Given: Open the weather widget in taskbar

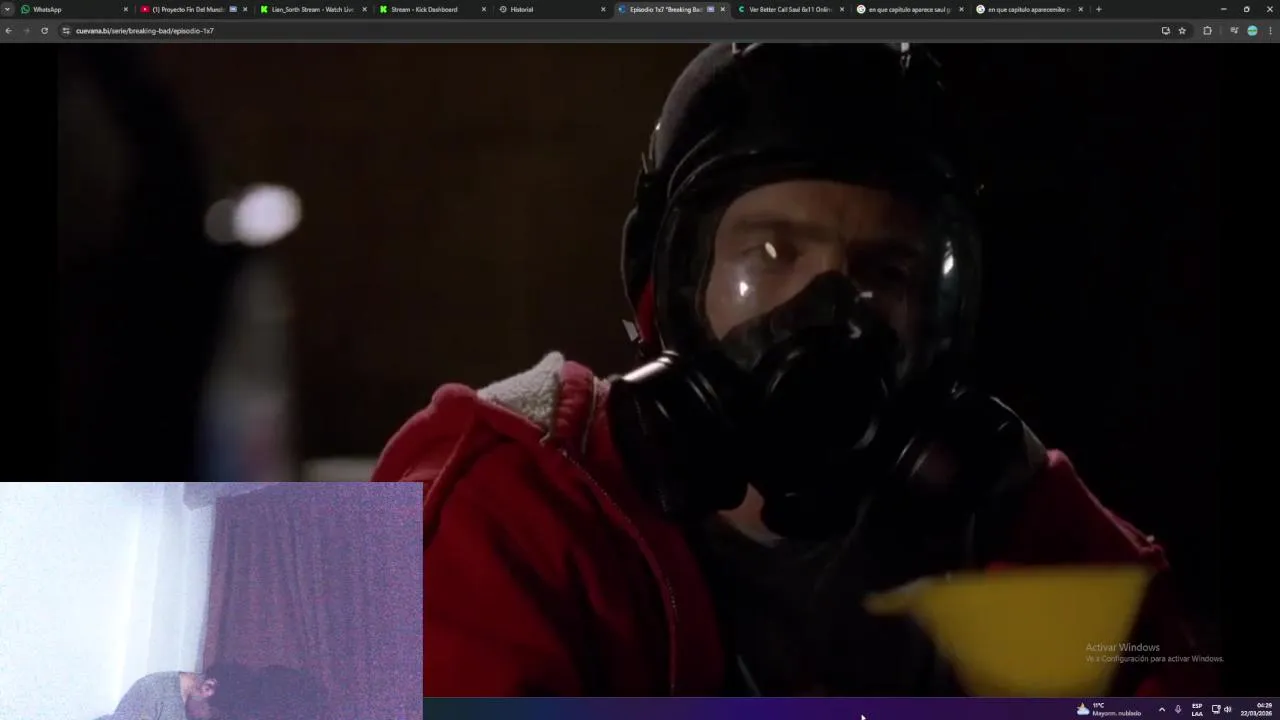Looking at the screenshot, I should pos(1109,709).
